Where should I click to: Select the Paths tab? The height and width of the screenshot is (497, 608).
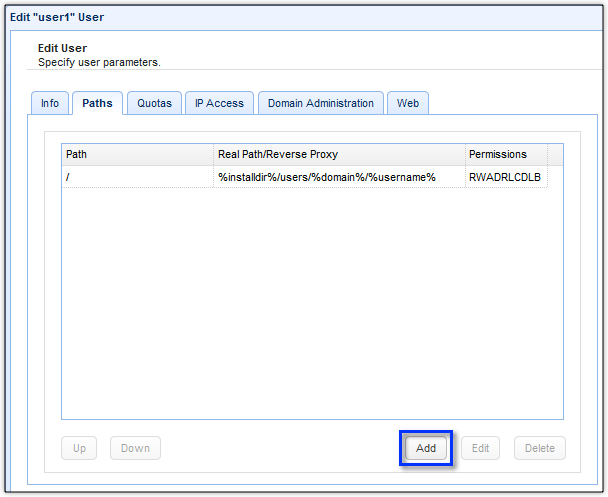pos(97,103)
